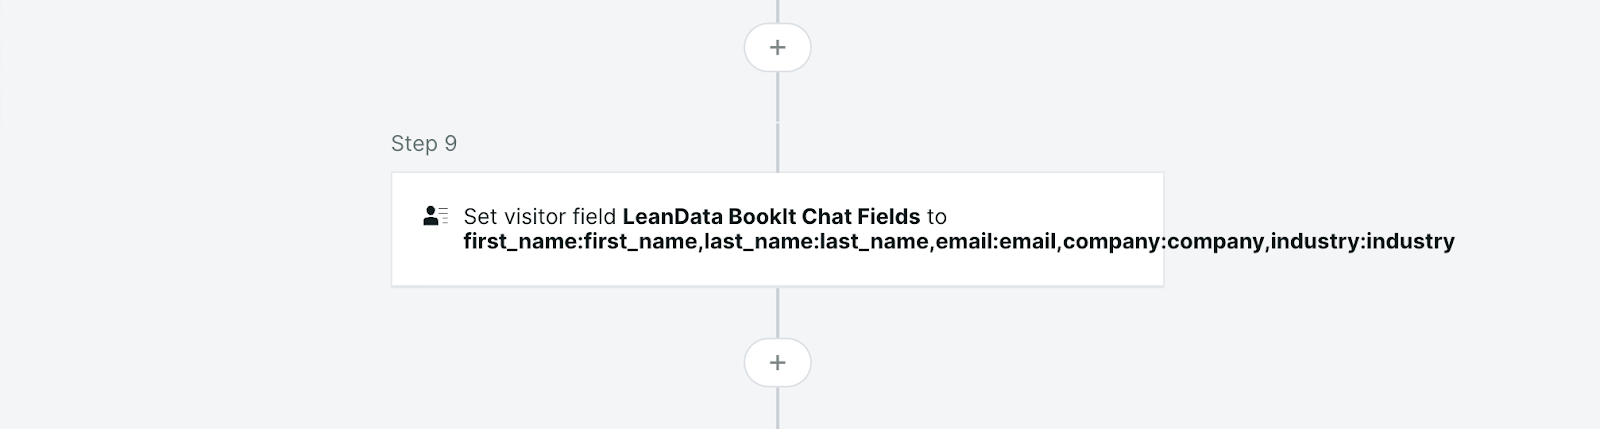Image resolution: width=1600 pixels, height=429 pixels.
Task: Click the first_name:first_name mapping text
Action: click(x=581, y=242)
